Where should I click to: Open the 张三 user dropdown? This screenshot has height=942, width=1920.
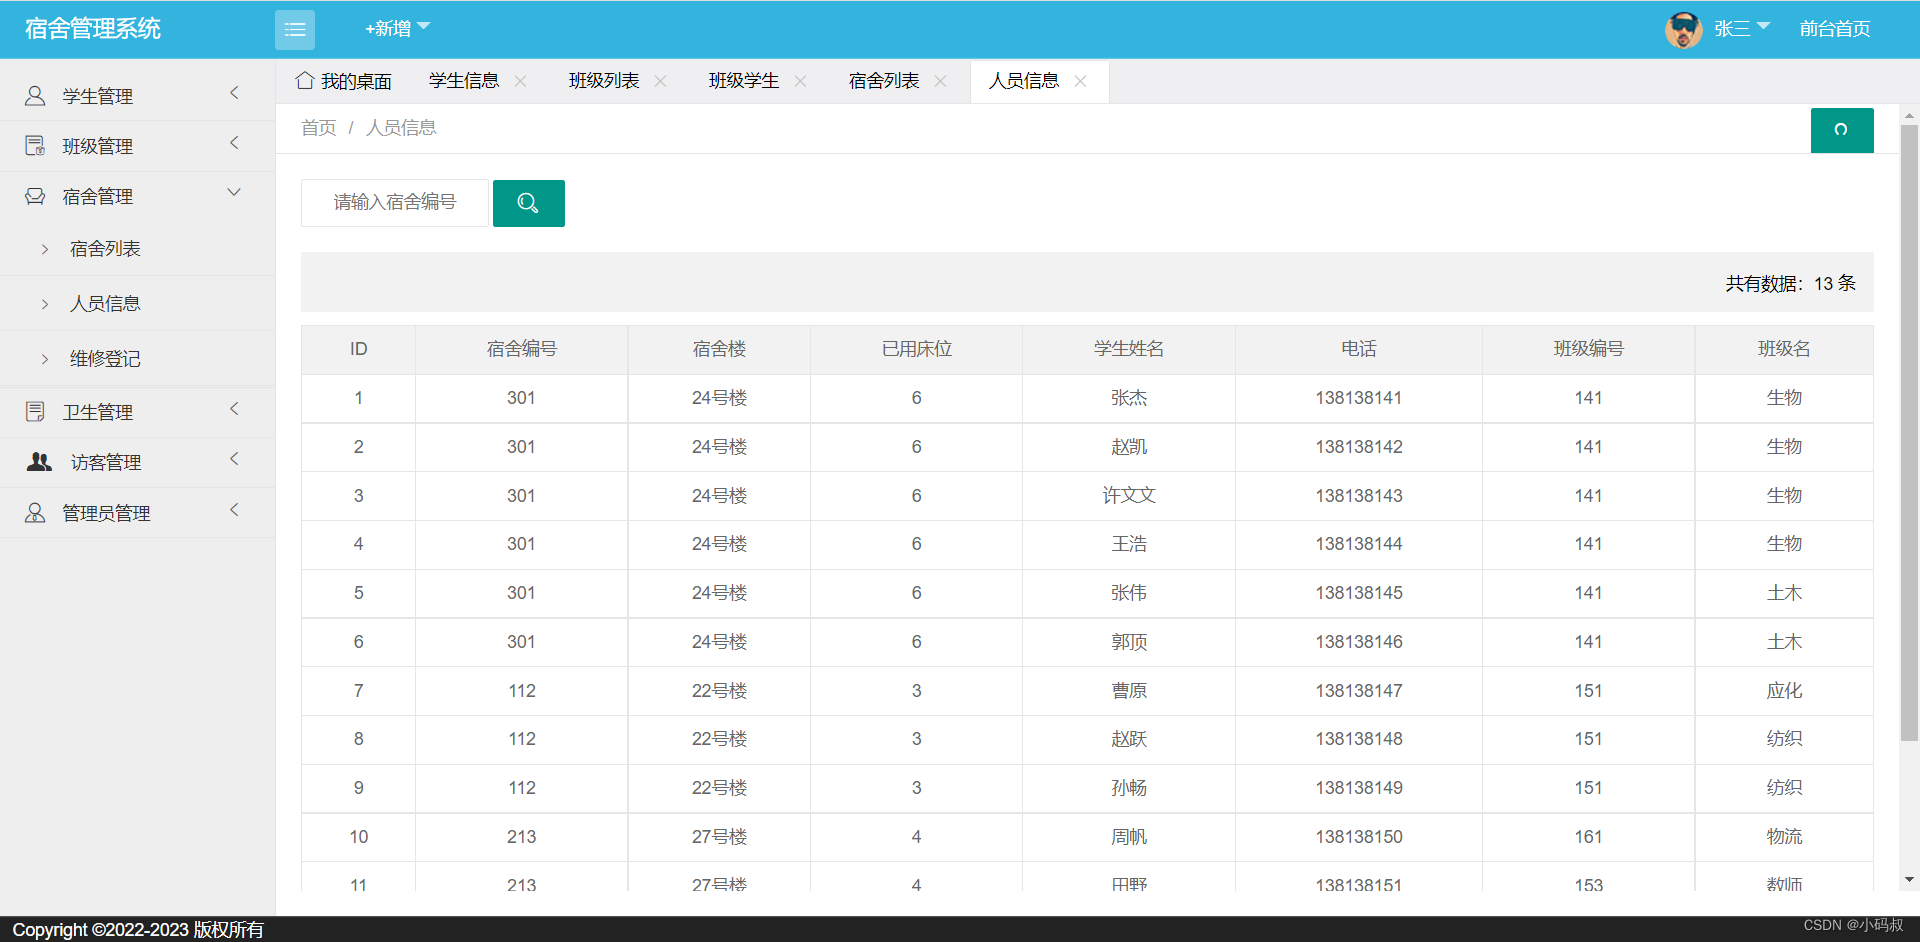coord(1742,28)
